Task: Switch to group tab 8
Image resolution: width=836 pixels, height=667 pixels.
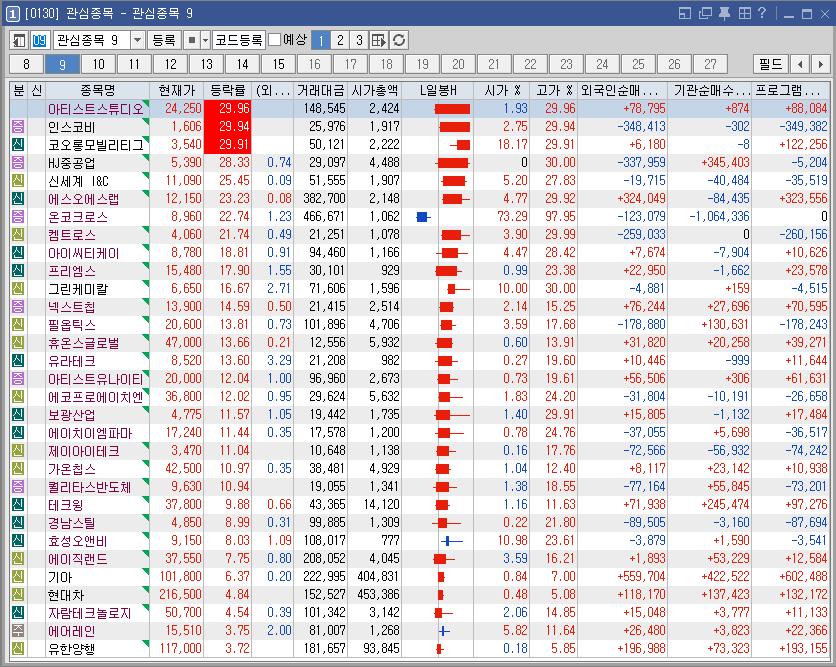Action: click(27, 65)
